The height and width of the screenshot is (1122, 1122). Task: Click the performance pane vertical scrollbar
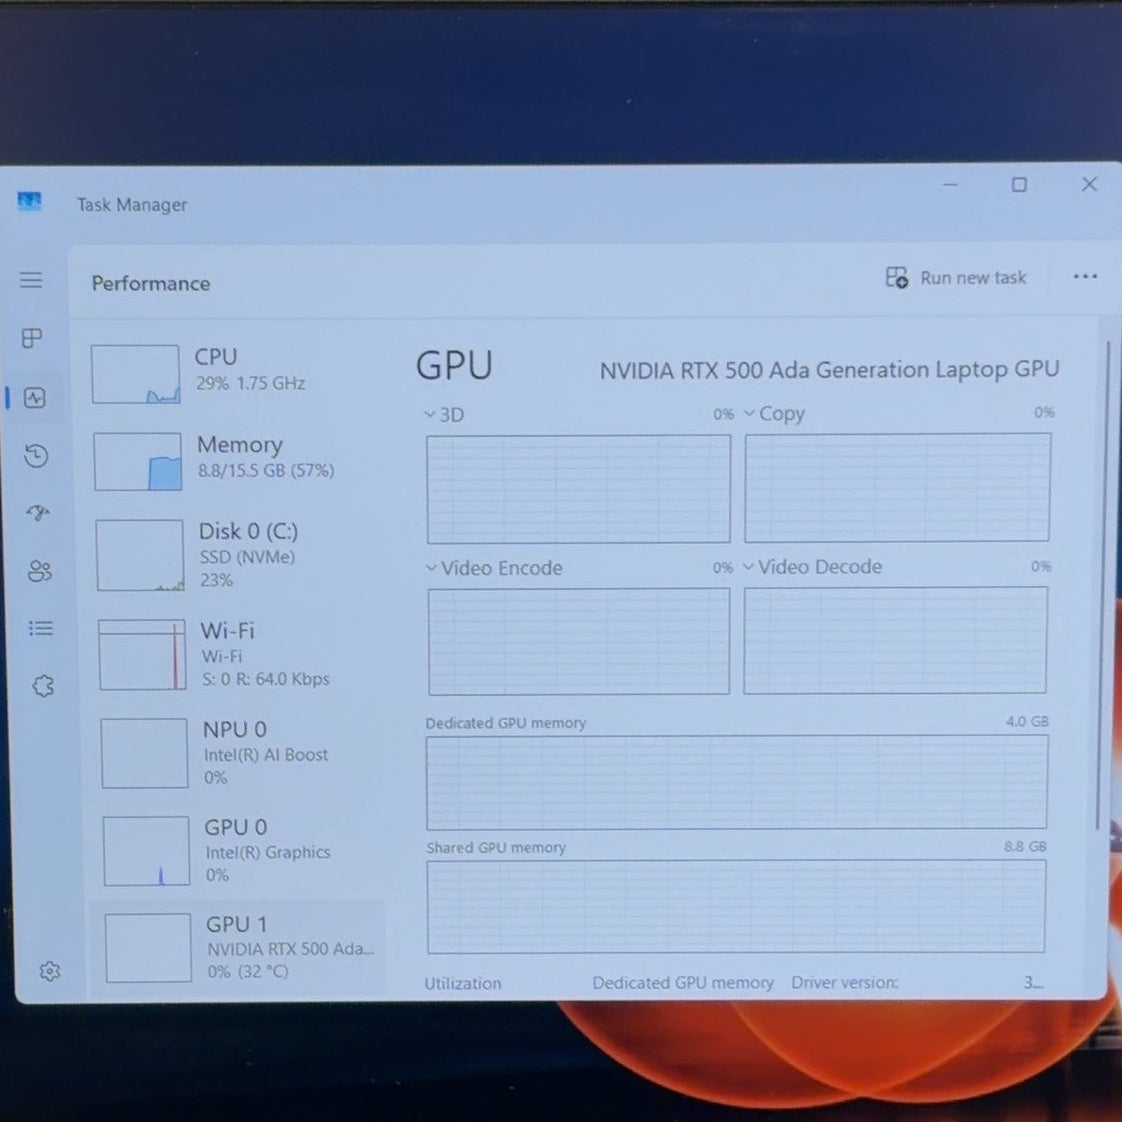[1102, 583]
